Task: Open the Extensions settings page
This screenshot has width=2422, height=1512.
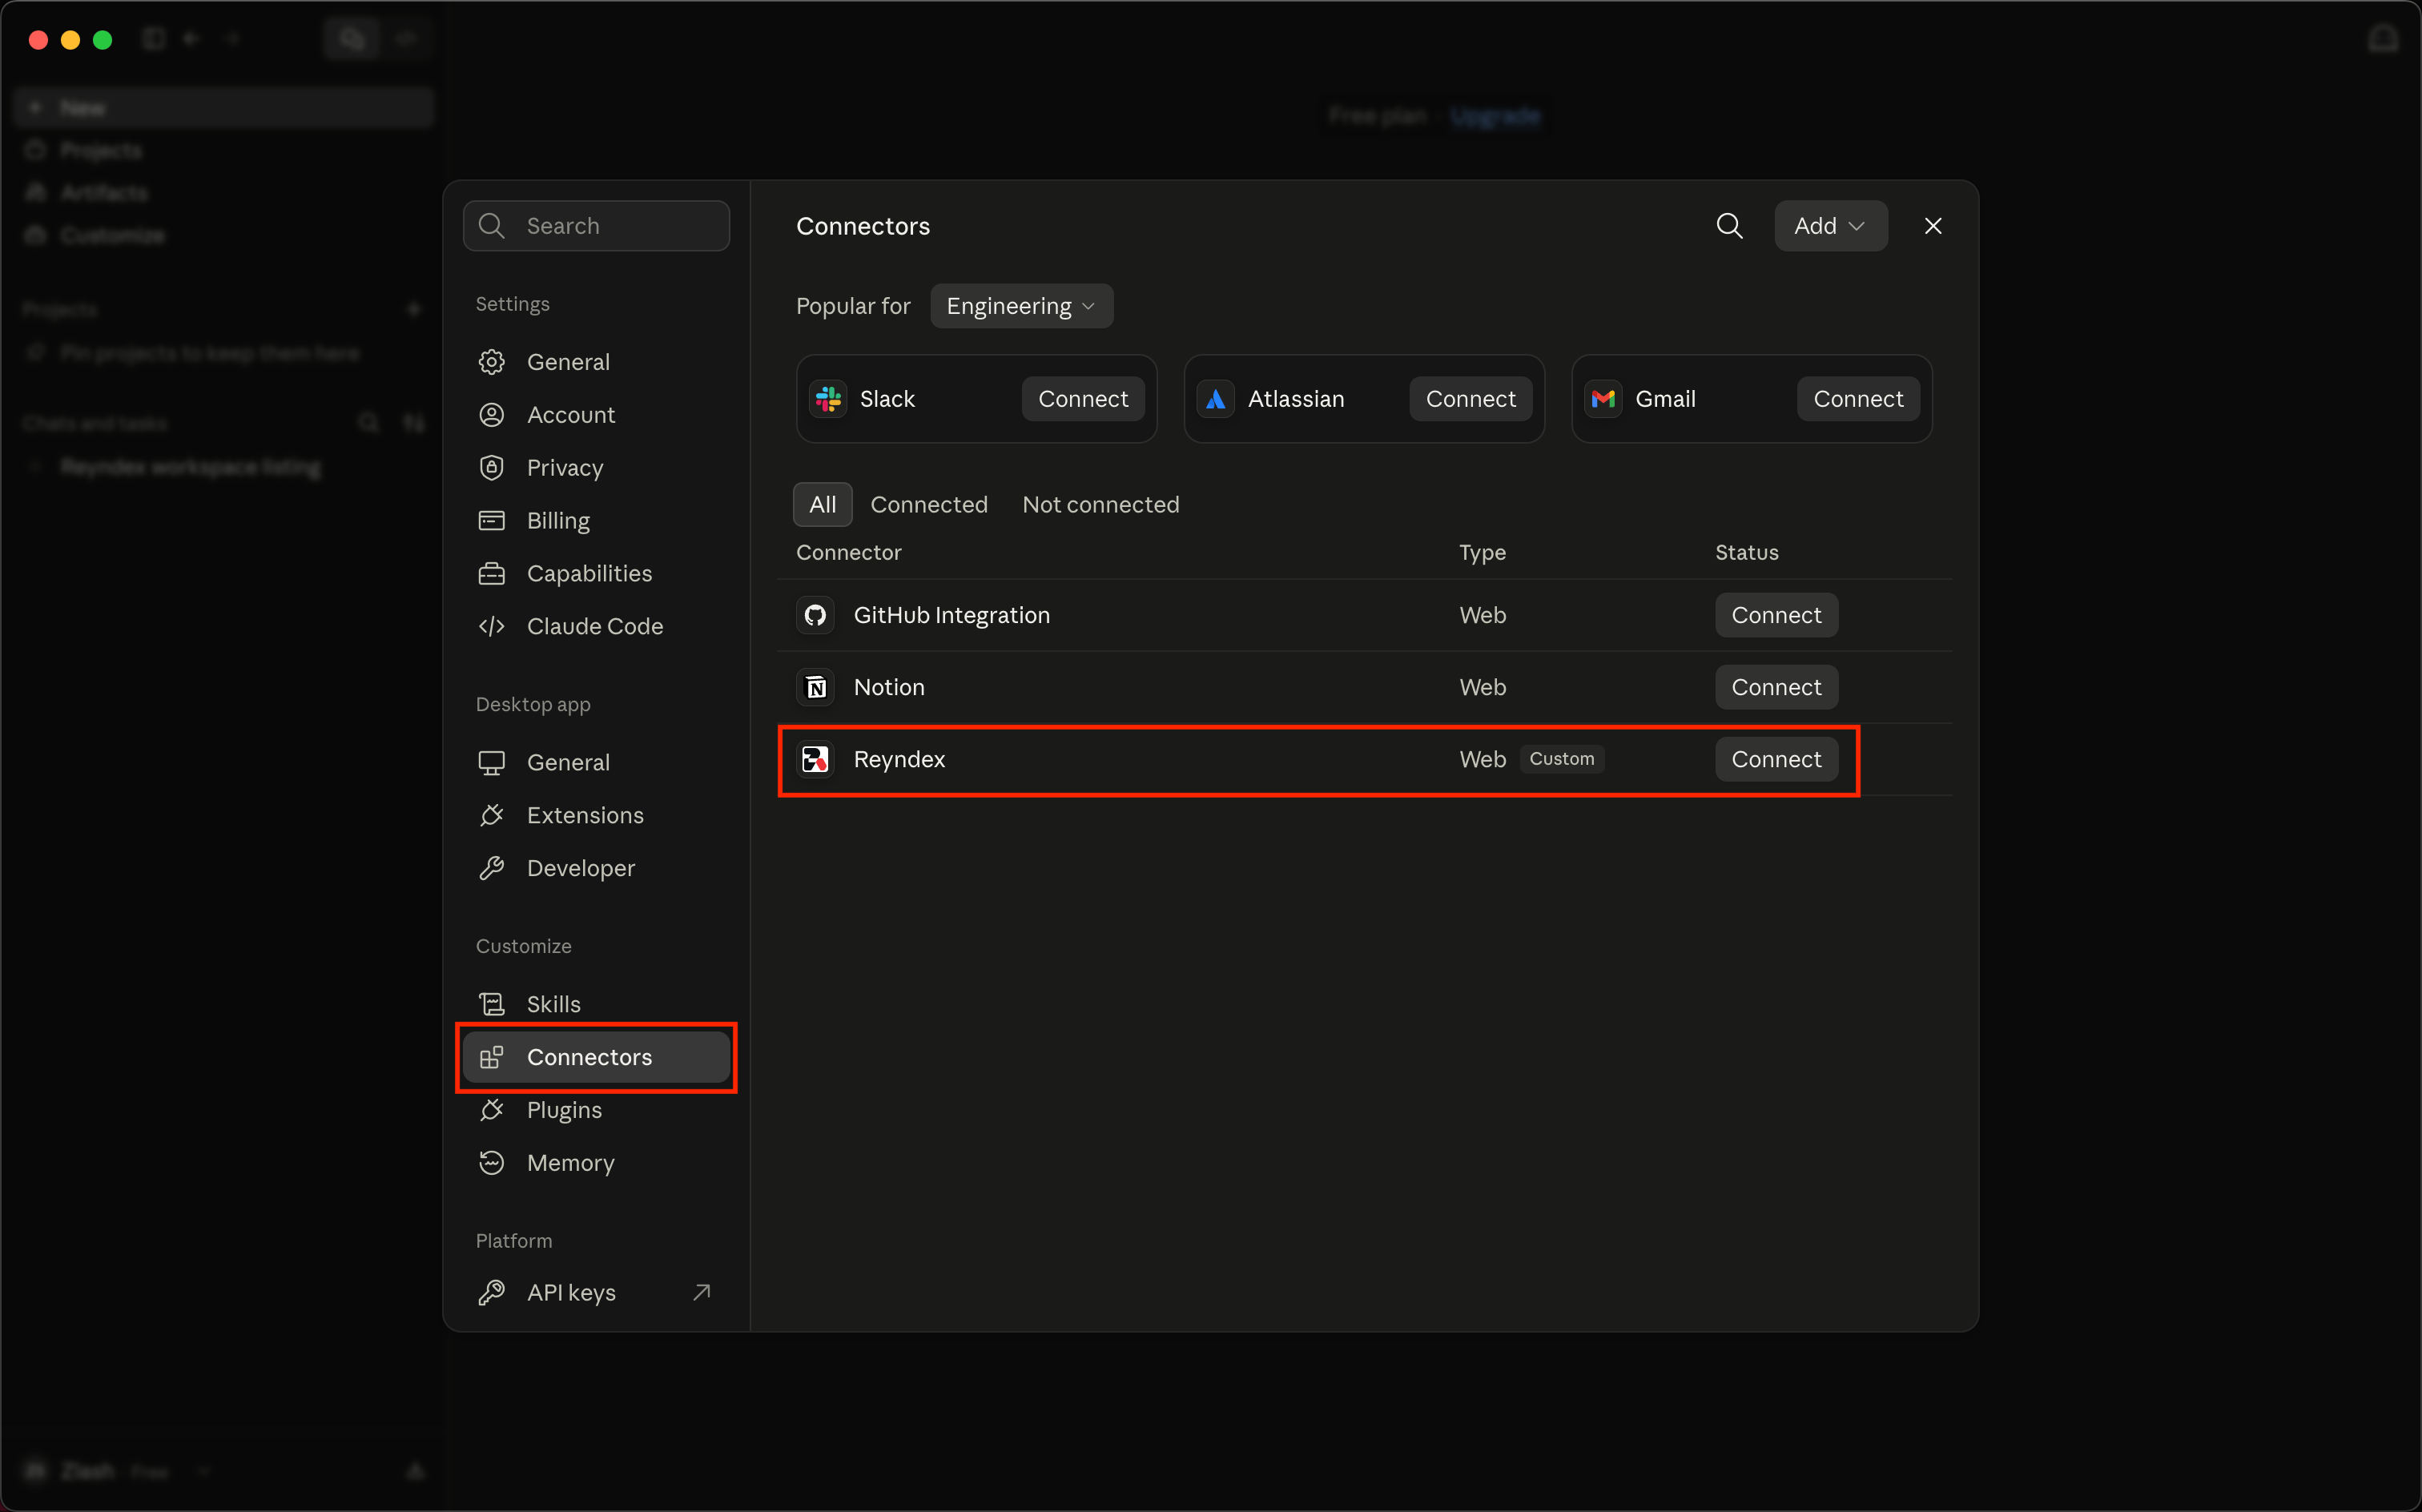Action: click(596, 816)
